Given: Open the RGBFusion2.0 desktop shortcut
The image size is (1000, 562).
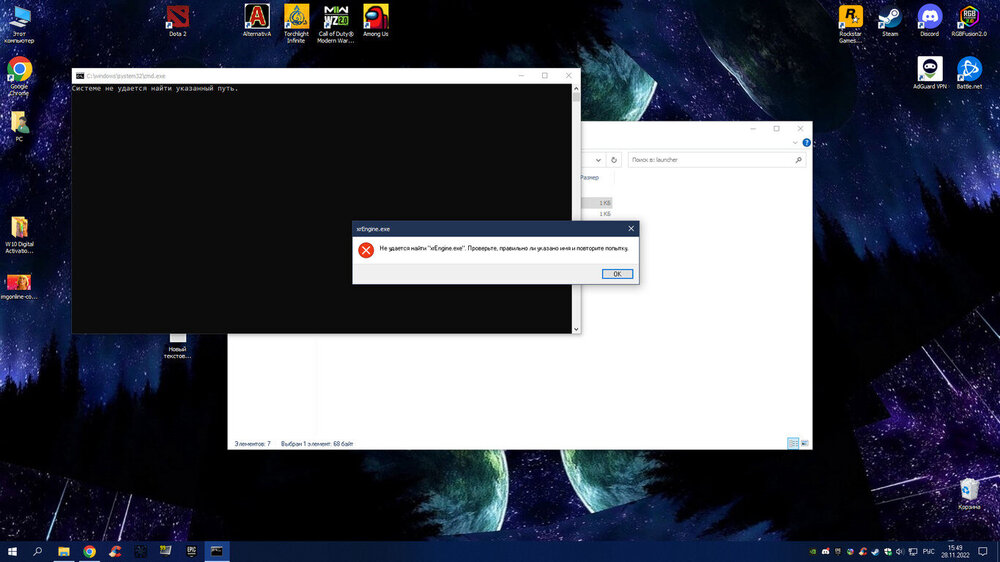Looking at the screenshot, I should tap(969, 21).
